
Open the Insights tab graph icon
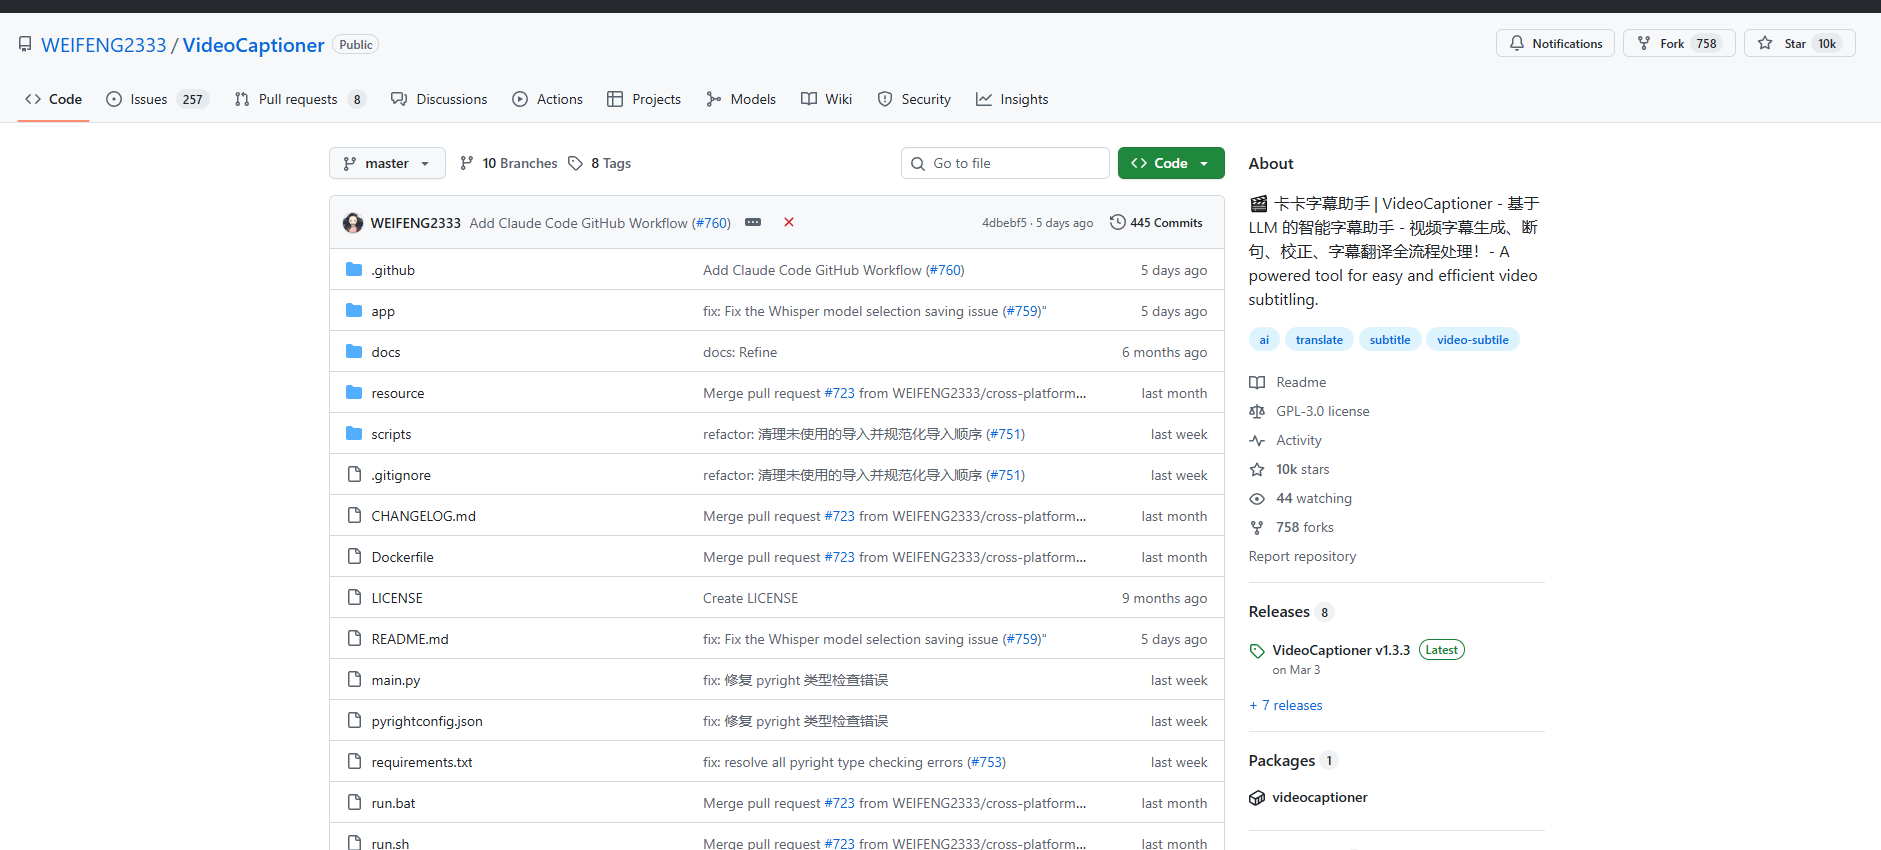(x=984, y=99)
